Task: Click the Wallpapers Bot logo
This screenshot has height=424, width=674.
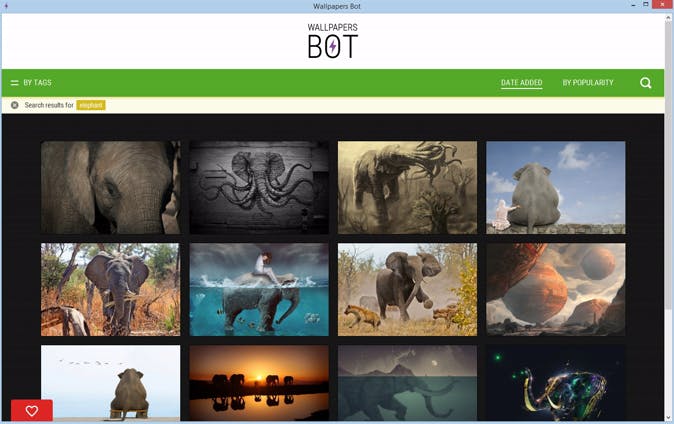Action: [x=333, y=41]
